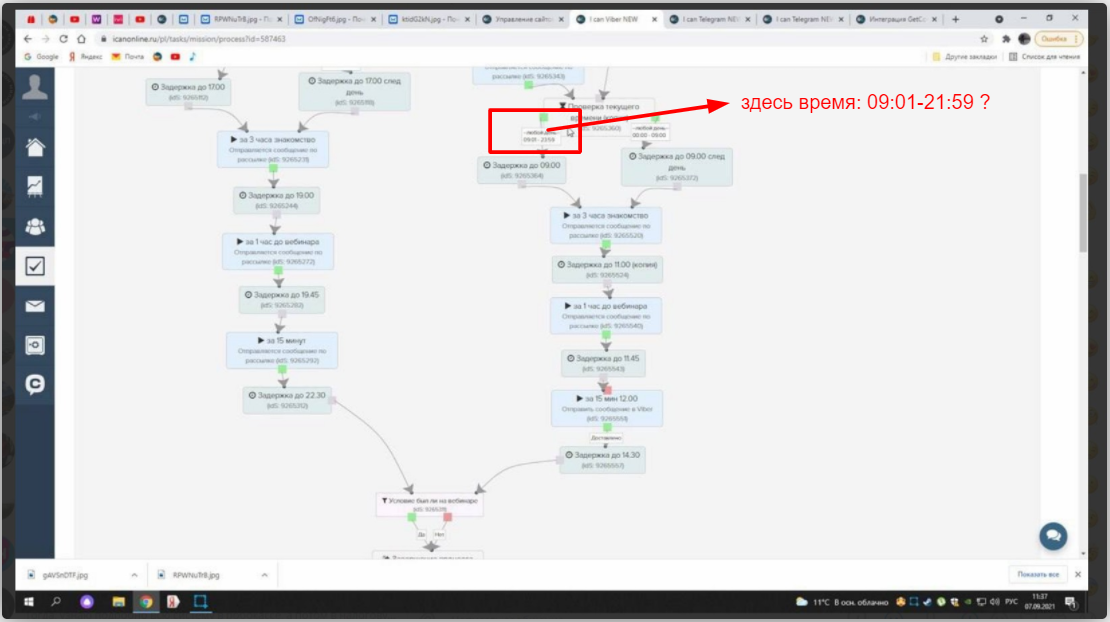
Task: Switch to the 'I can Viber NEW' tab
Action: (616, 19)
